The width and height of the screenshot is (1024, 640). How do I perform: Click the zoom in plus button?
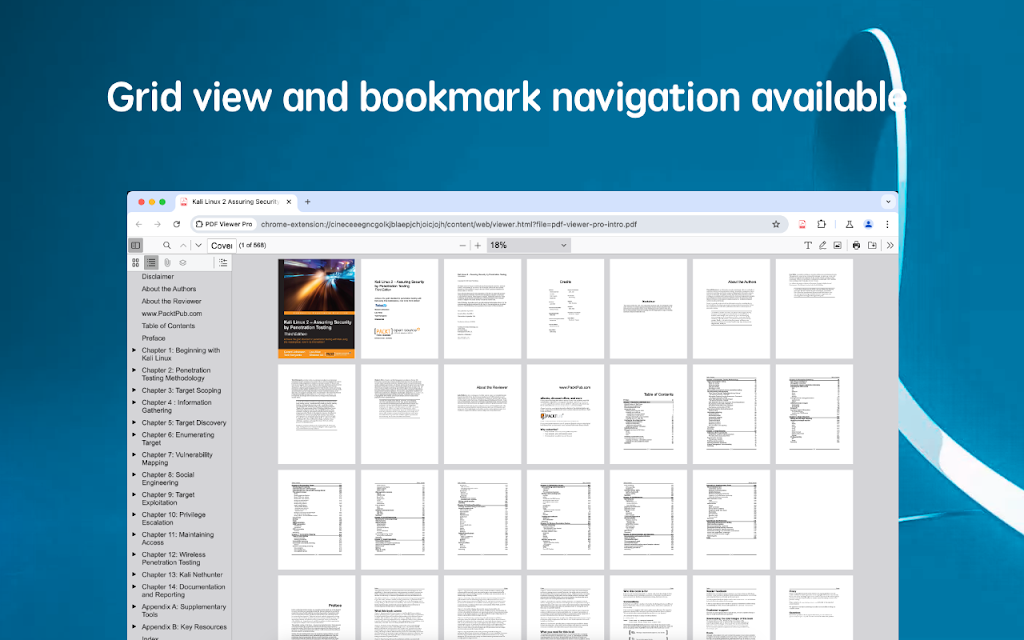pos(478,245)
